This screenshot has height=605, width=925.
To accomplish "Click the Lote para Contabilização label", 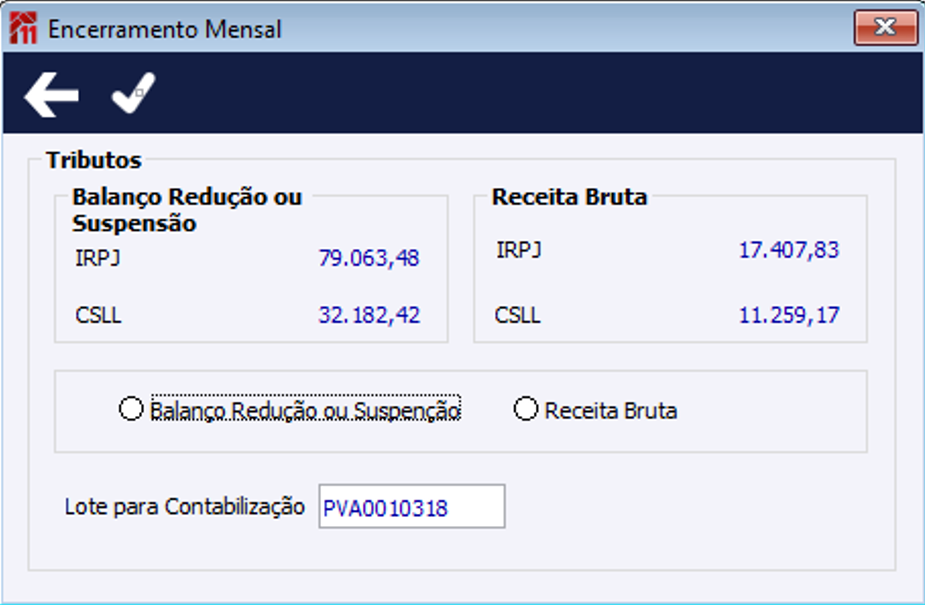I will pyautogui.click(x=184, y=506).
